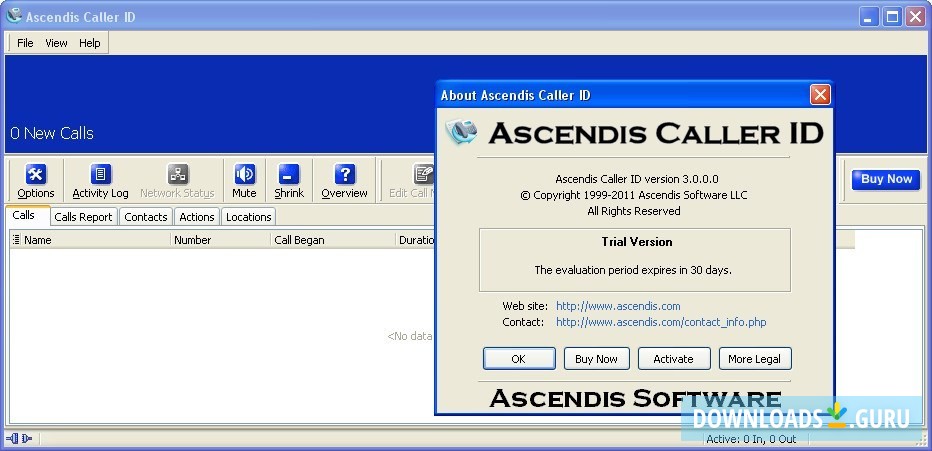
Task: Click the More Legal button
Action: pyautogui.click(x=754, y=359)
